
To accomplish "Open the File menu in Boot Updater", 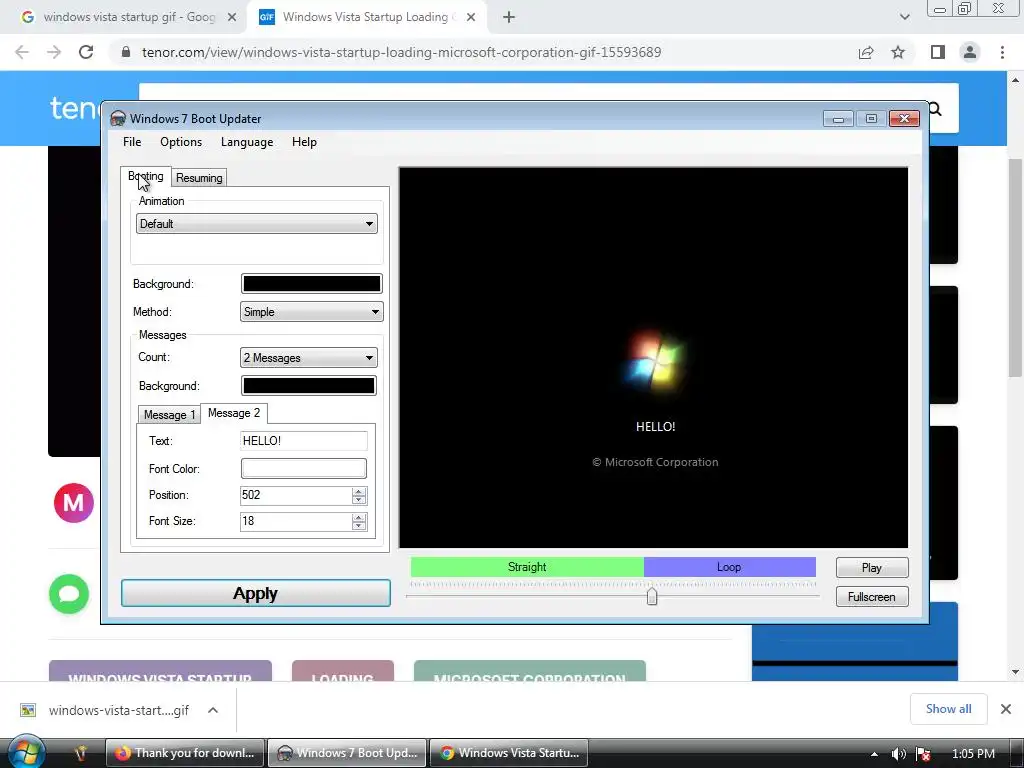I will point(132,142).
